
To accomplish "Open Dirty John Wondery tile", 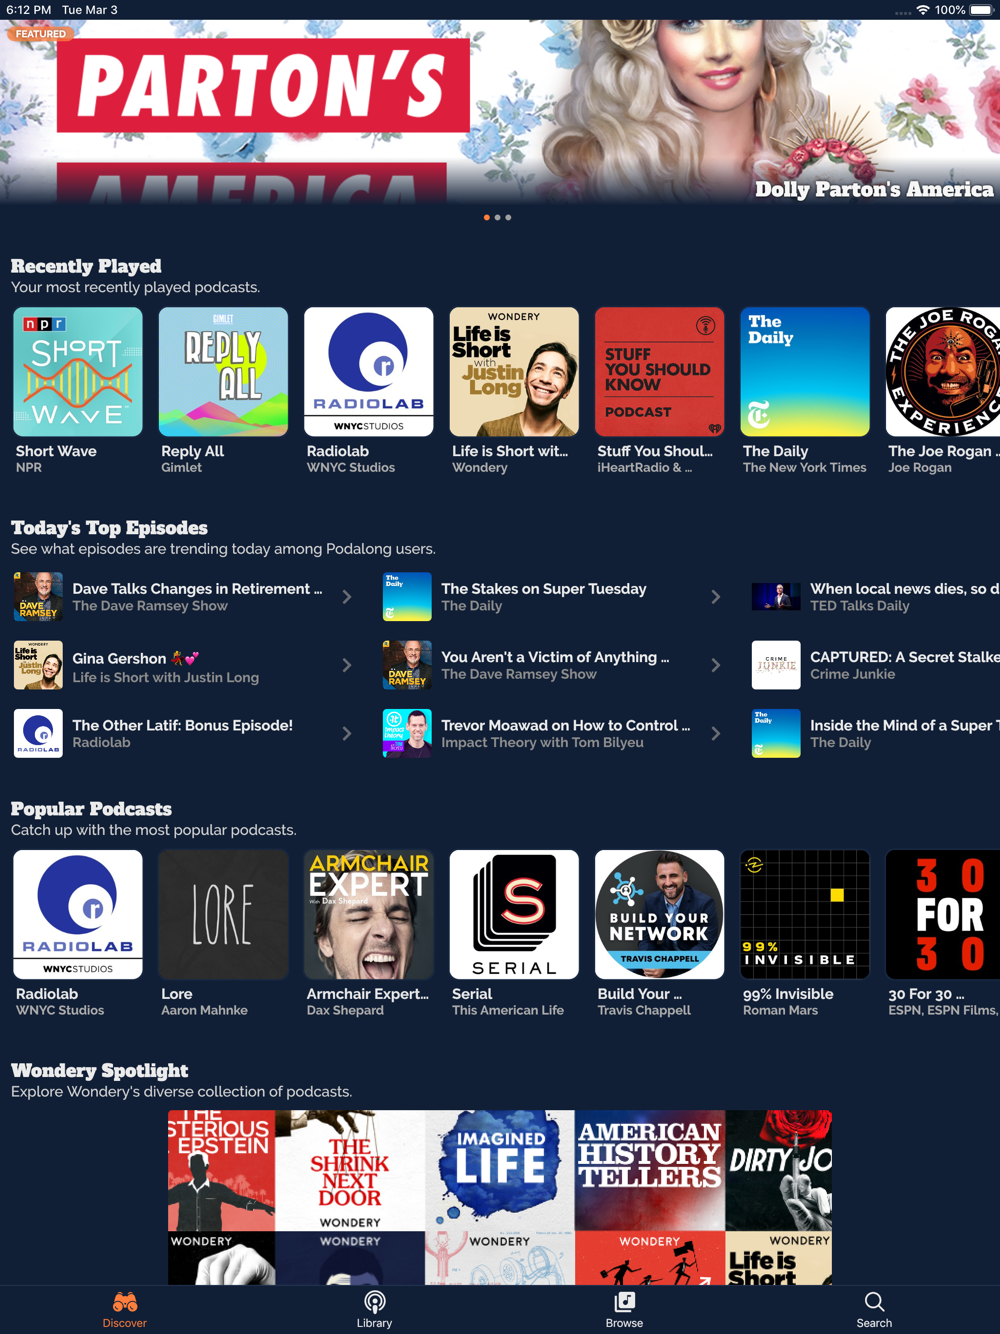I will [778, 1171].
